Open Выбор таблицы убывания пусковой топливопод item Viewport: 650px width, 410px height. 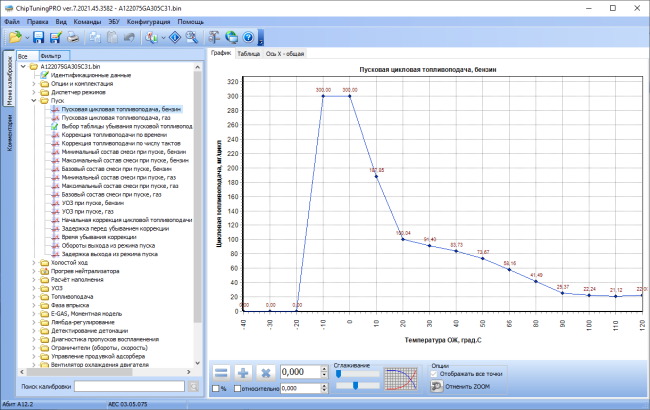click(127, 126)
